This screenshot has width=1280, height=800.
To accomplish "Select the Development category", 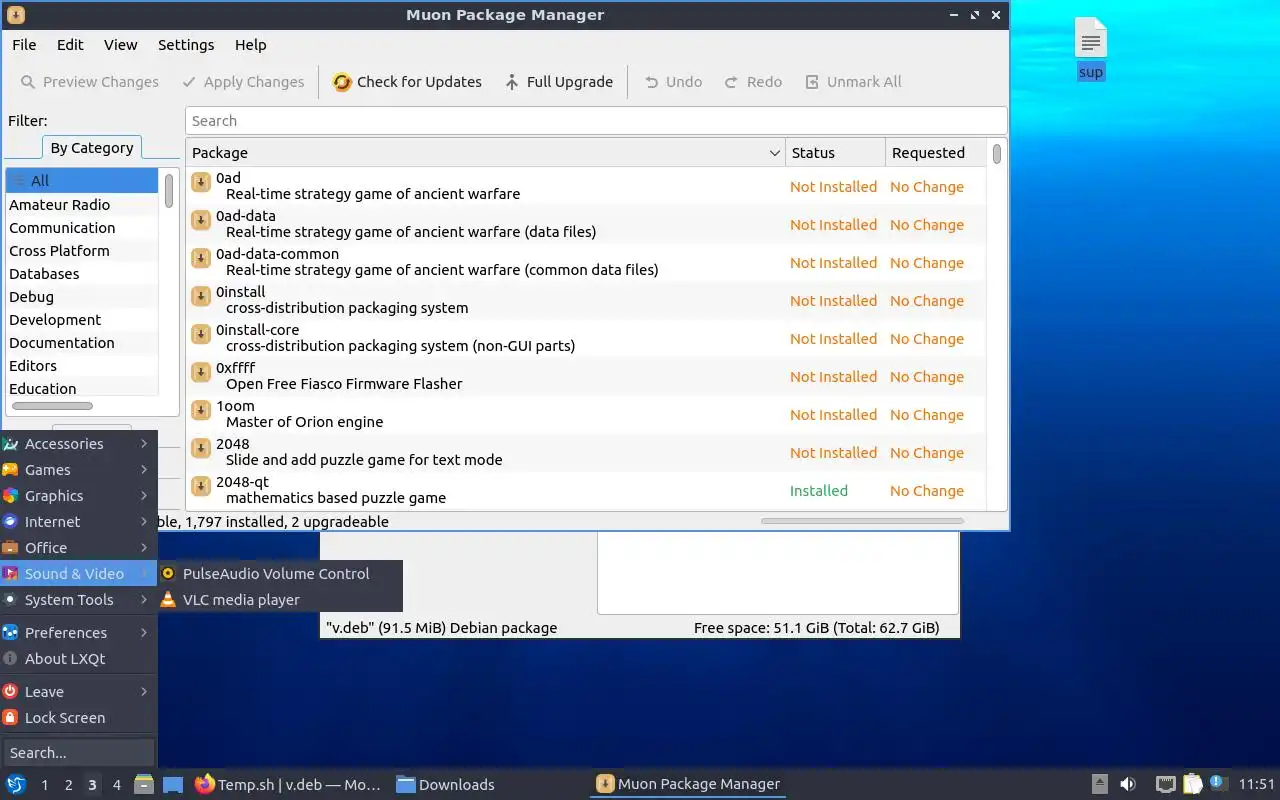I will 82,320.
